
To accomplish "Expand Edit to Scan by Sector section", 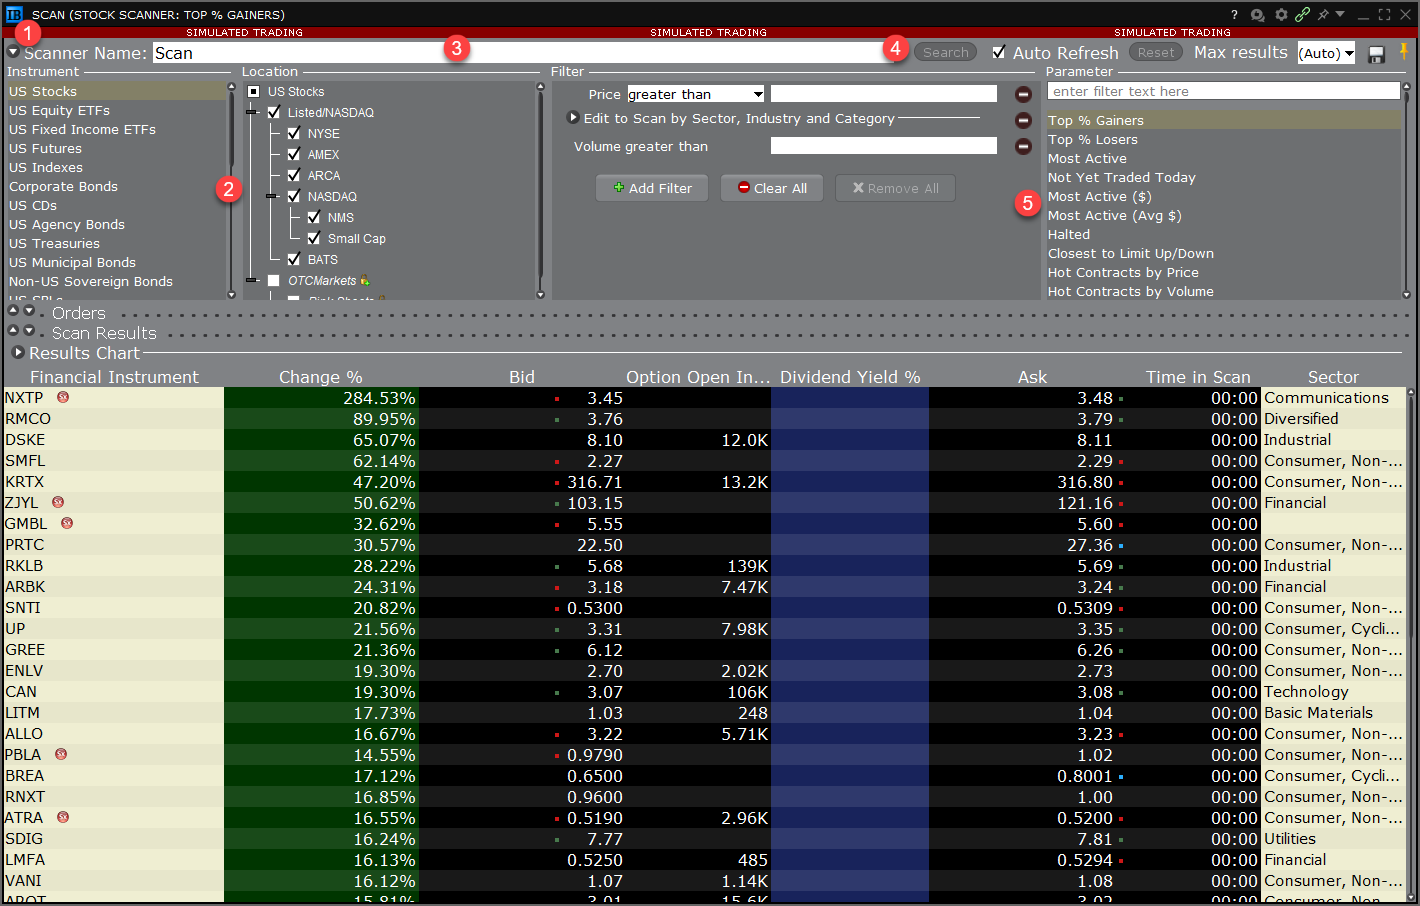I will (573, 117).
